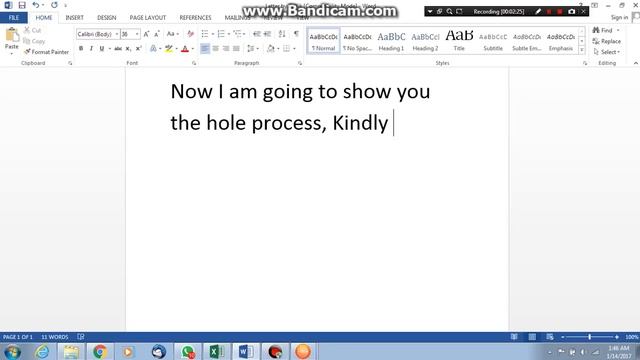Align text left
The image size is (640, 360).
[205, 49]
